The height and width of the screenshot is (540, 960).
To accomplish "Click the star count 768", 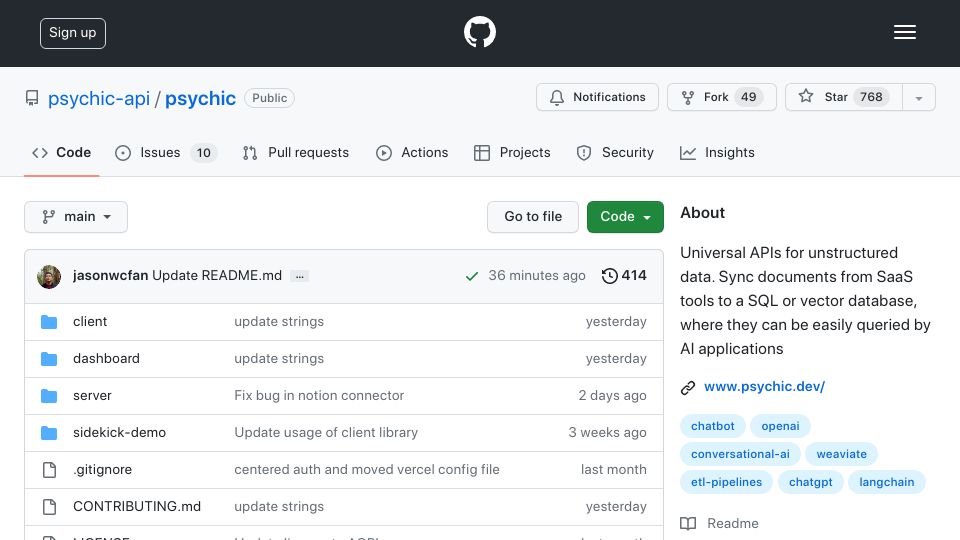I will [871, 97].
